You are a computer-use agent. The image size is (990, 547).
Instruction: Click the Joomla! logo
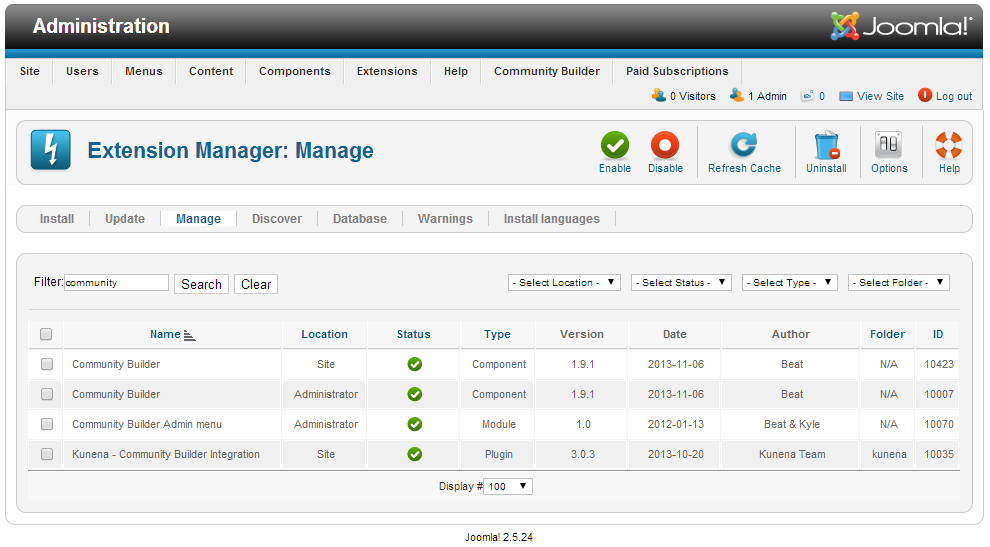pyautogui.click(x=901, y=26)
